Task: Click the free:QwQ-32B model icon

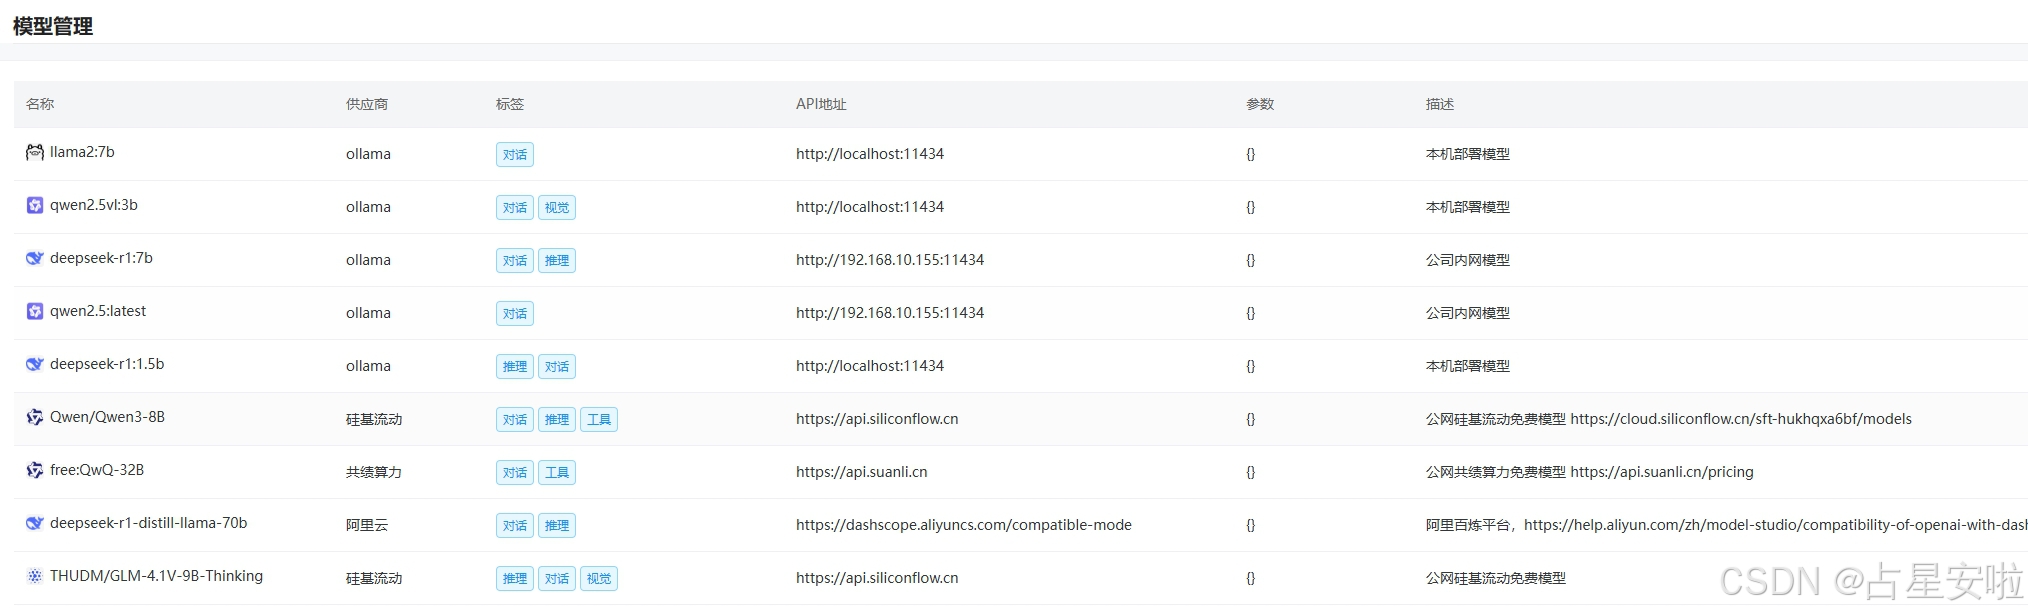Action: pyautogui.click(x=35, y=470)
